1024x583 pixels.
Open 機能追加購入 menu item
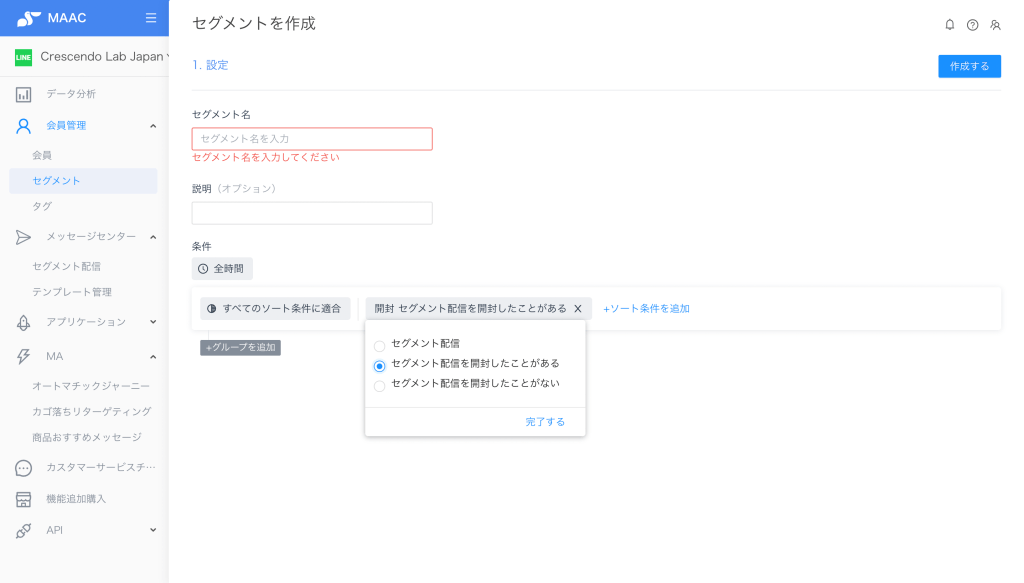tap(76, 499)
